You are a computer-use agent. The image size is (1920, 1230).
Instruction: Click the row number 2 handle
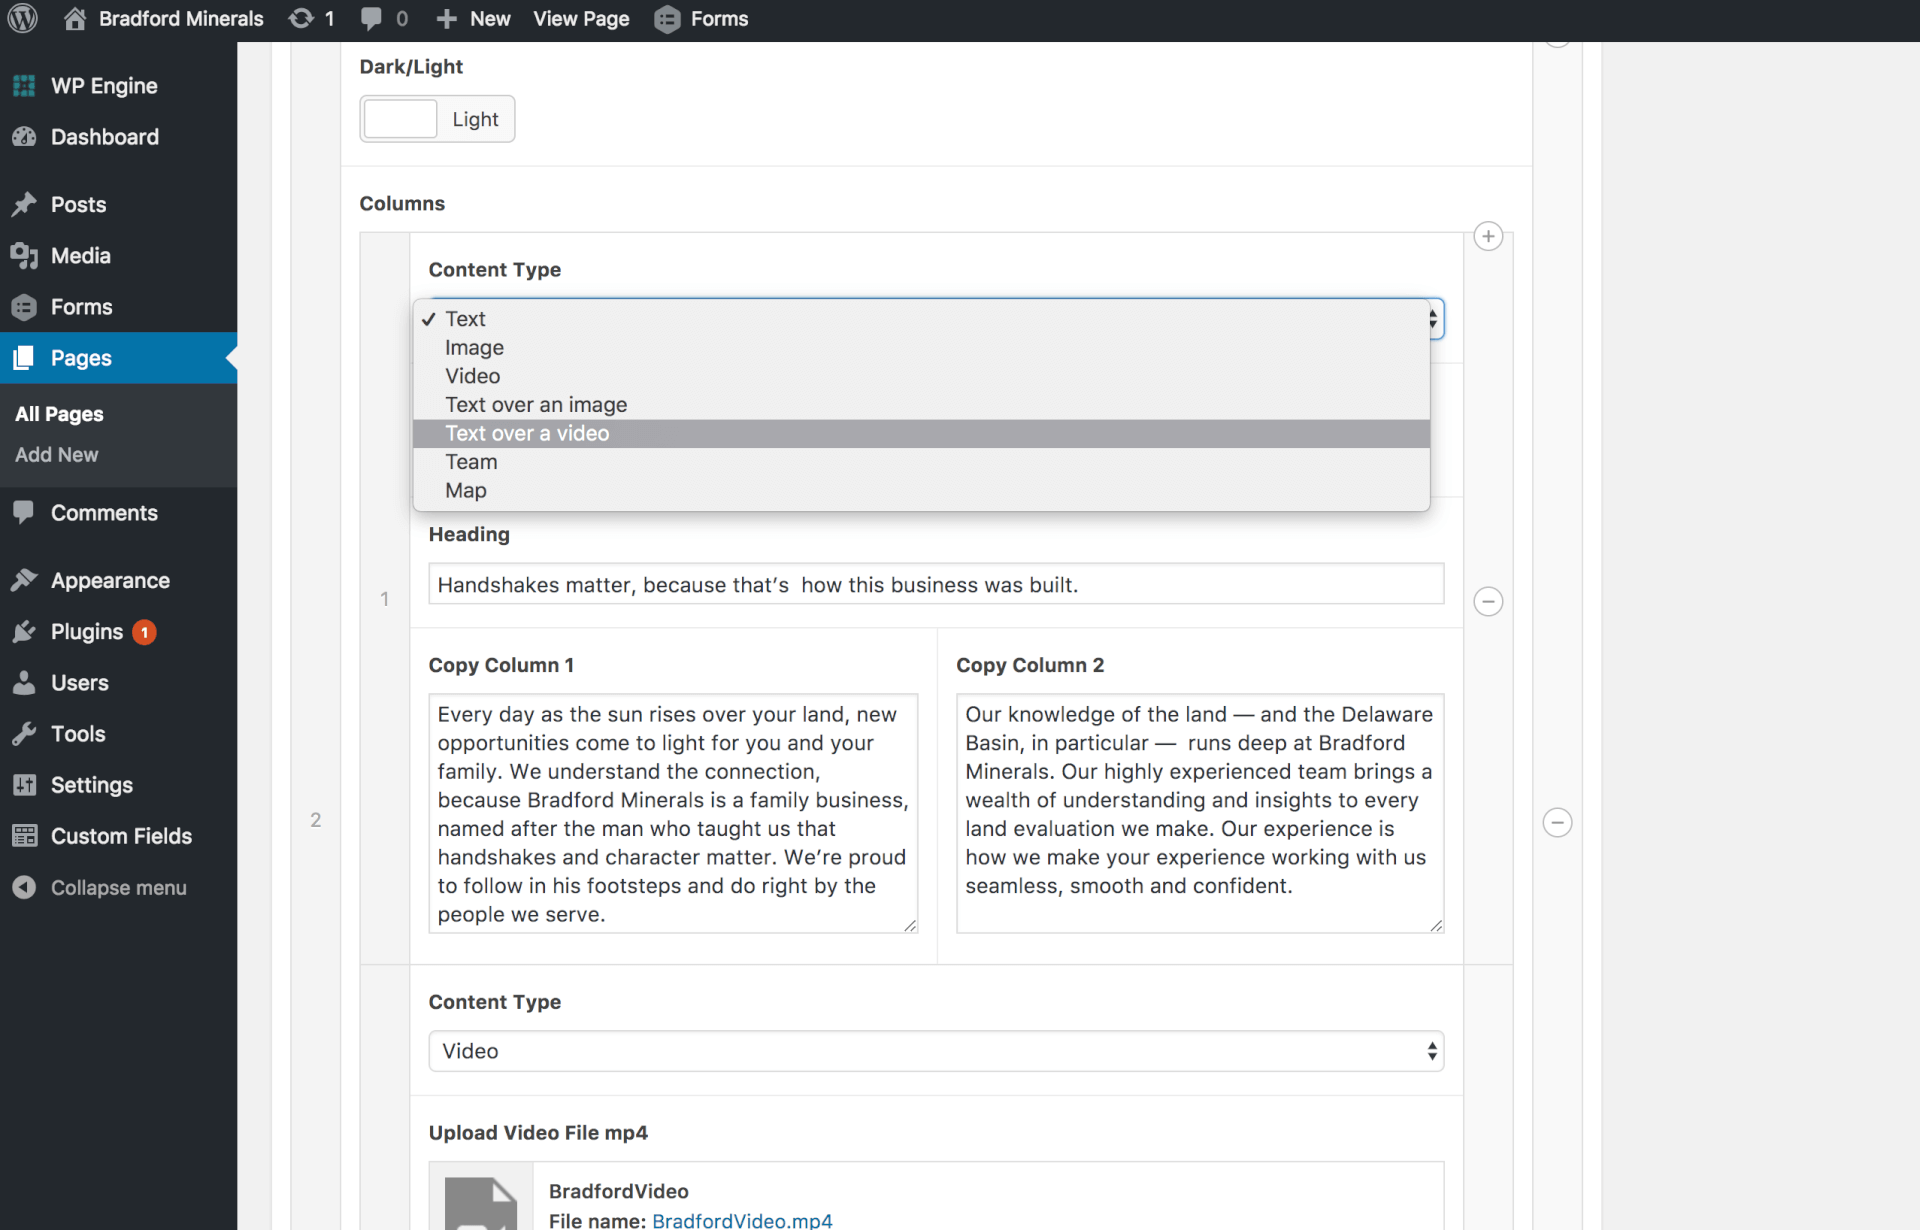316,820
